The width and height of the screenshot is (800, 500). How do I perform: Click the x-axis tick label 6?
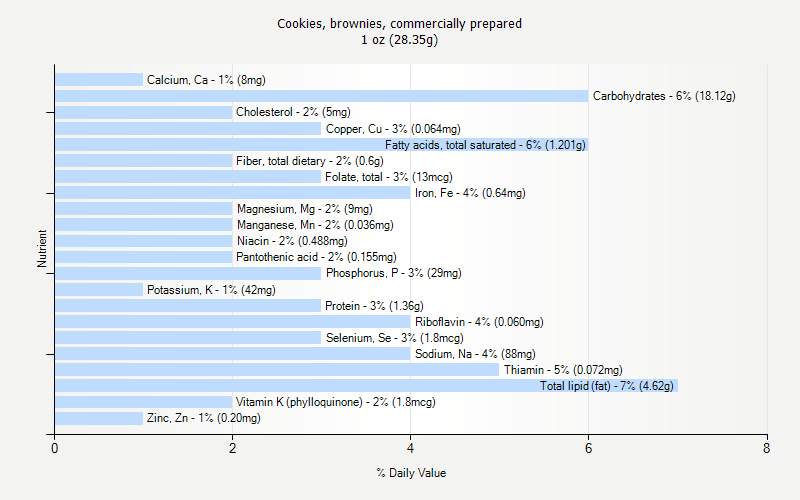[588, 448]
